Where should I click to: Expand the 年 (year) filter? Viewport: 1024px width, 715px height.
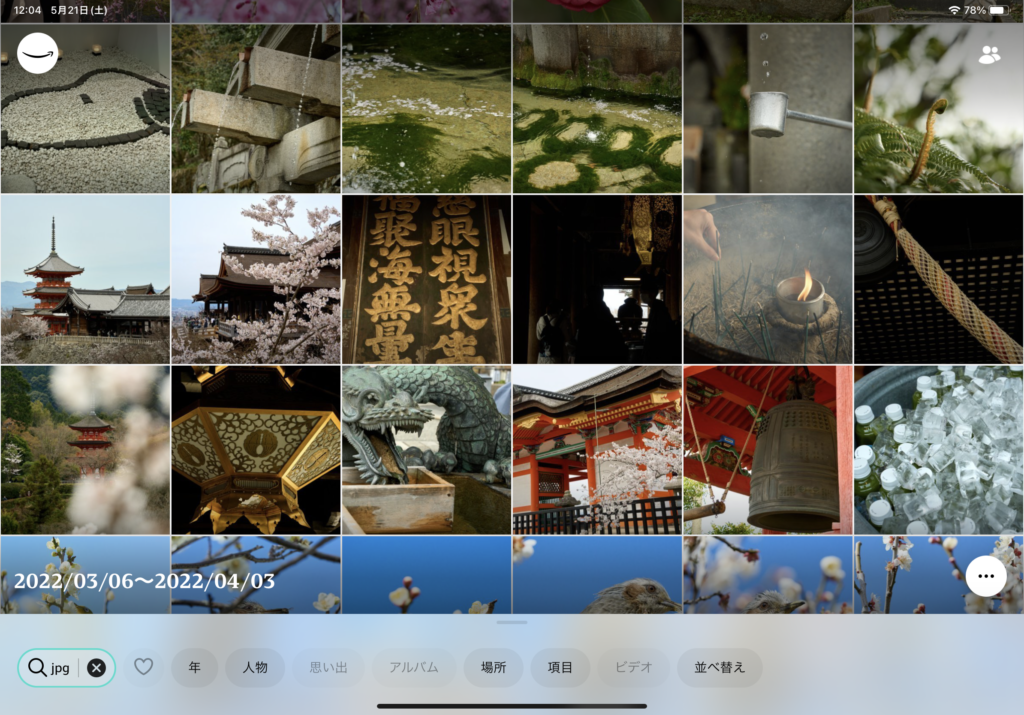pos(194,668)
